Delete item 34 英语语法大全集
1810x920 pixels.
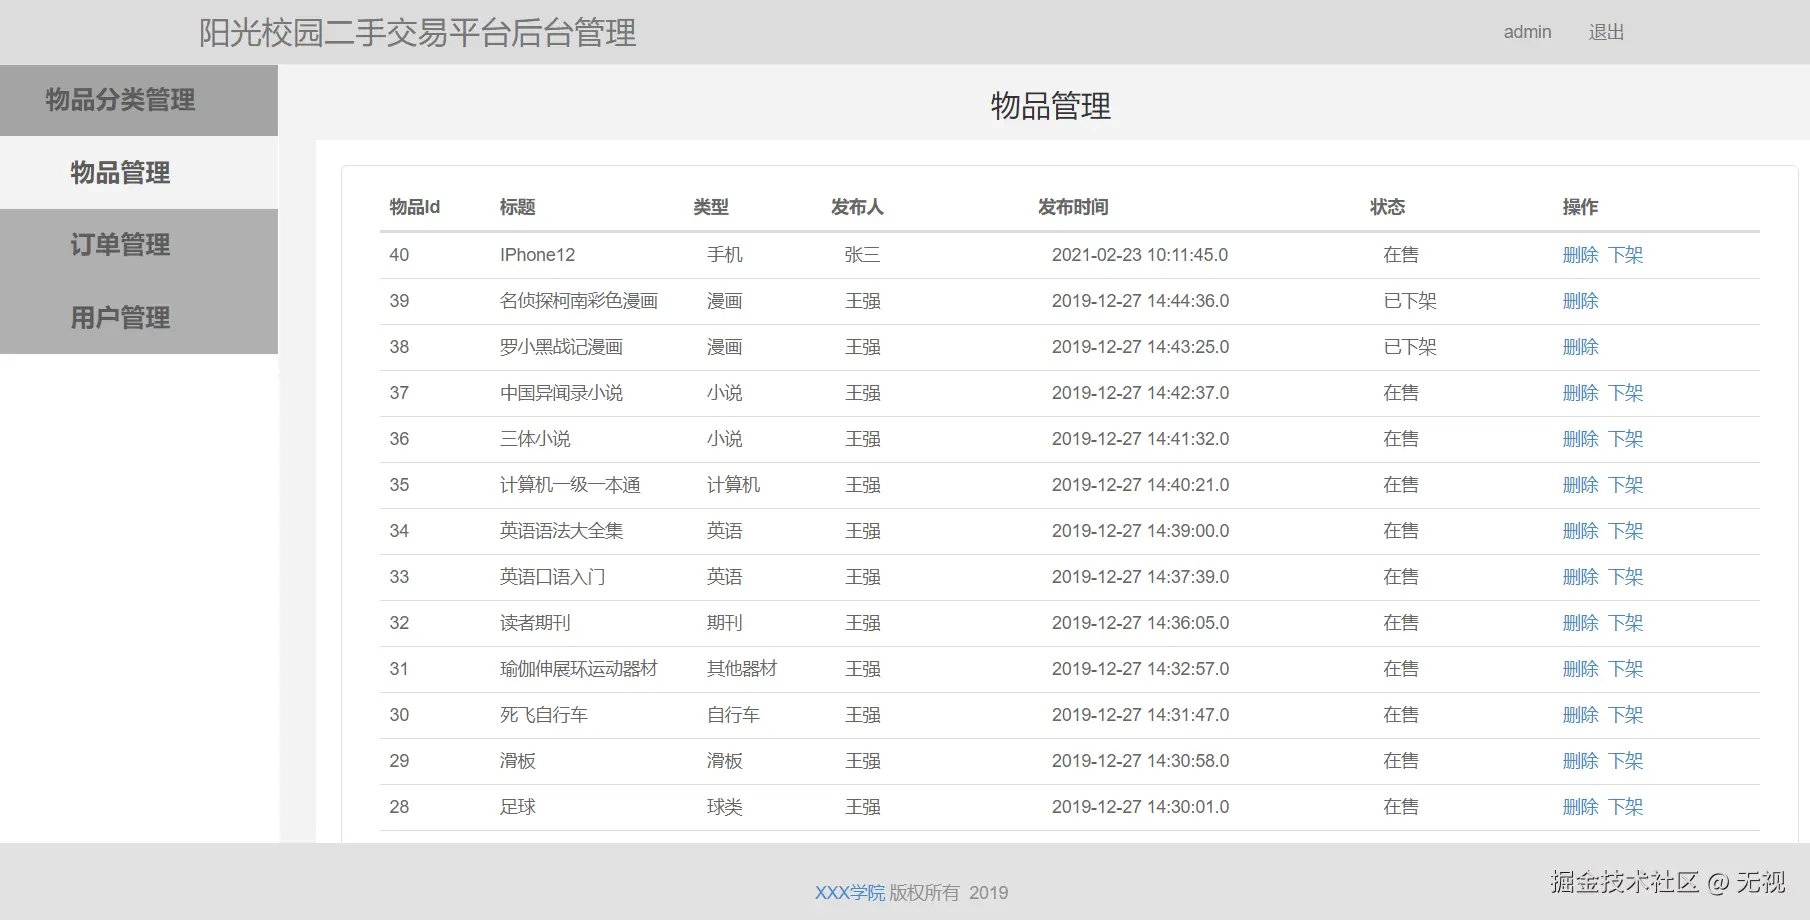pos(1580,531)
